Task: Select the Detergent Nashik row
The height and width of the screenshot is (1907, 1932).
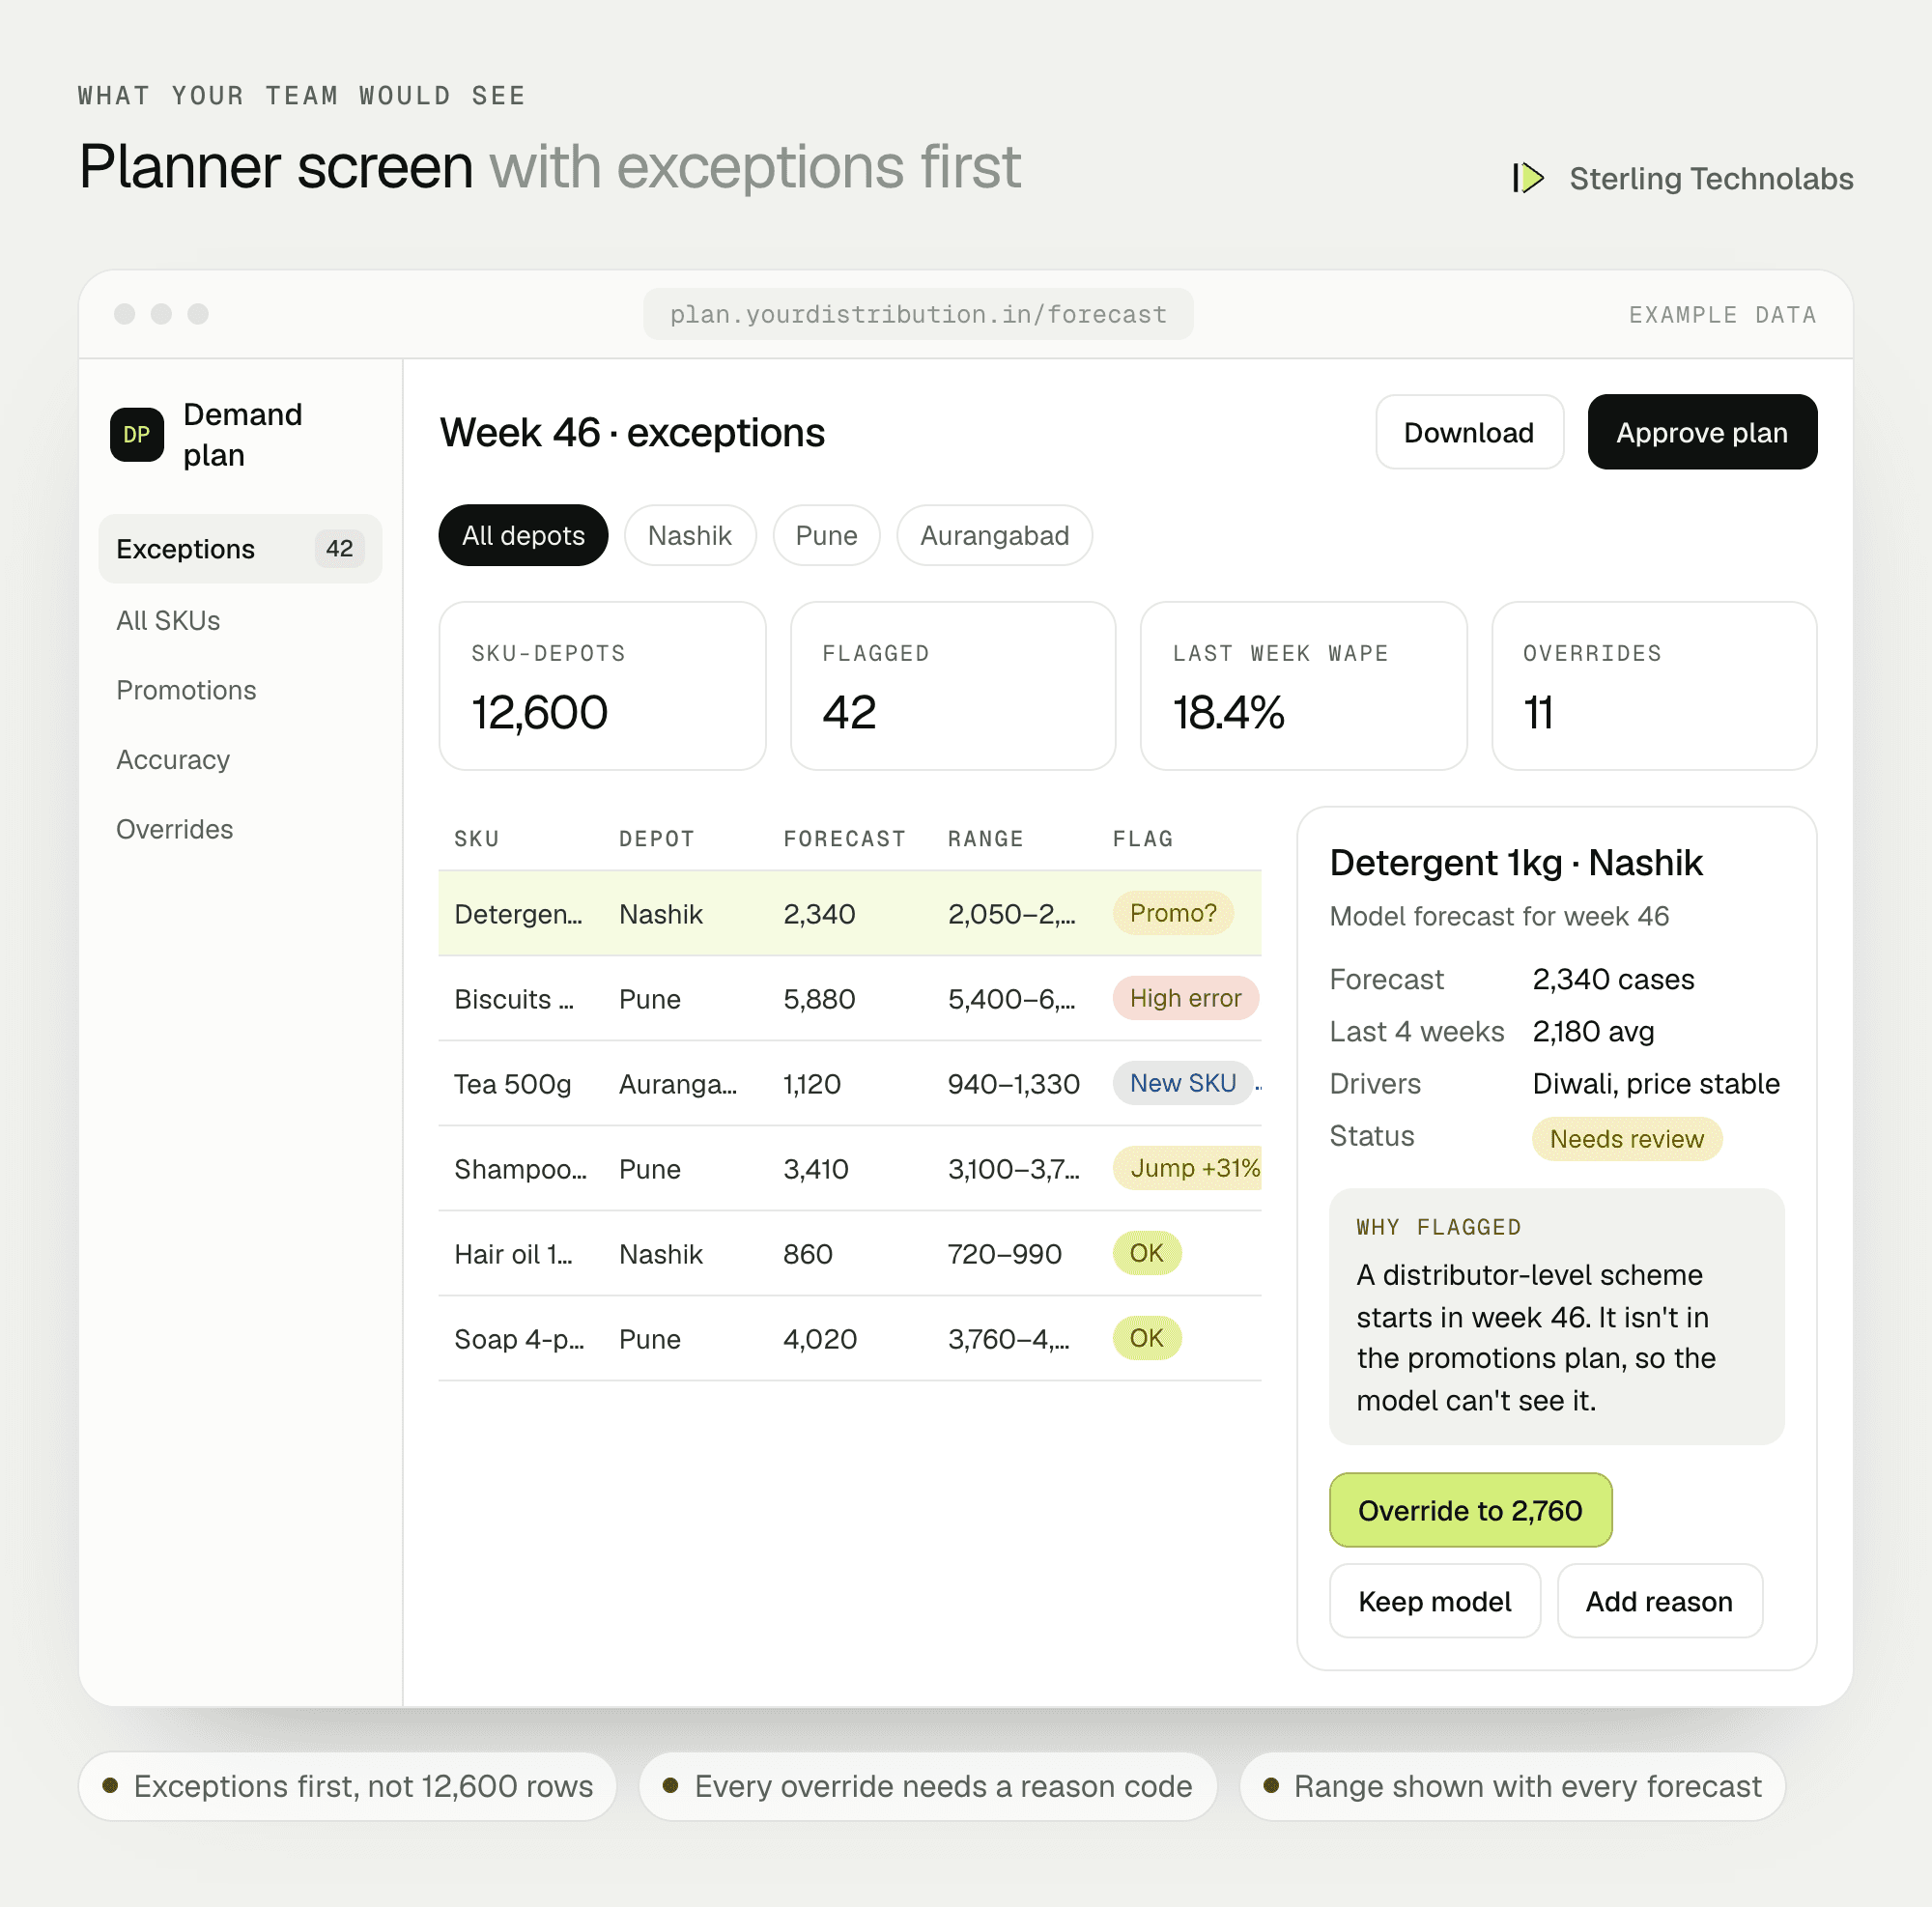Action: tap(850, 914)
